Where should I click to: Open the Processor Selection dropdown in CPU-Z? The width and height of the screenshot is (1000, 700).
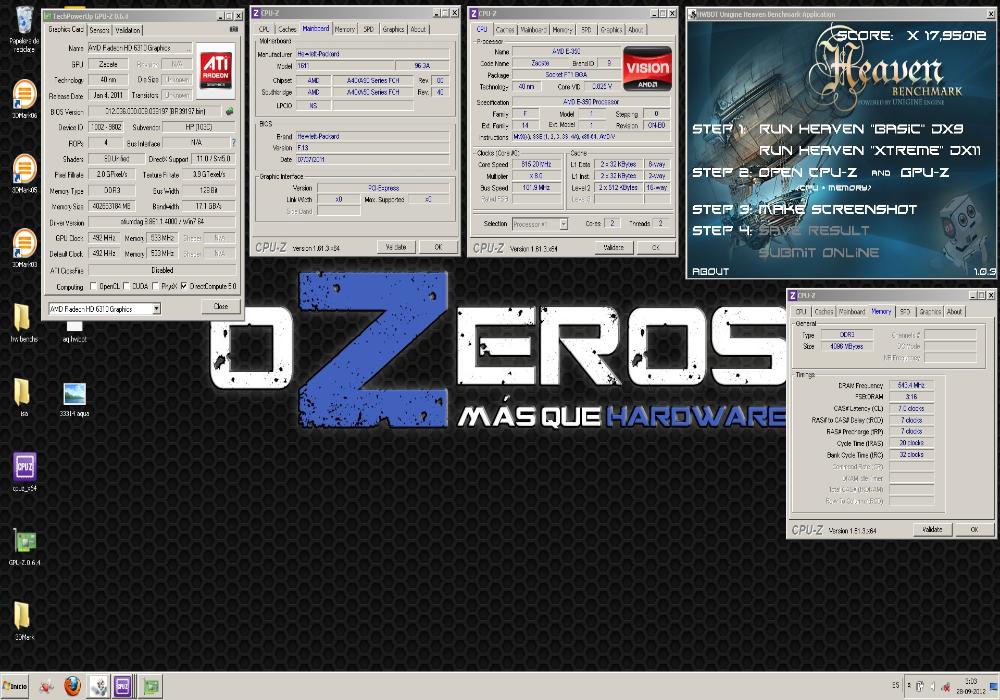(563, 224)
